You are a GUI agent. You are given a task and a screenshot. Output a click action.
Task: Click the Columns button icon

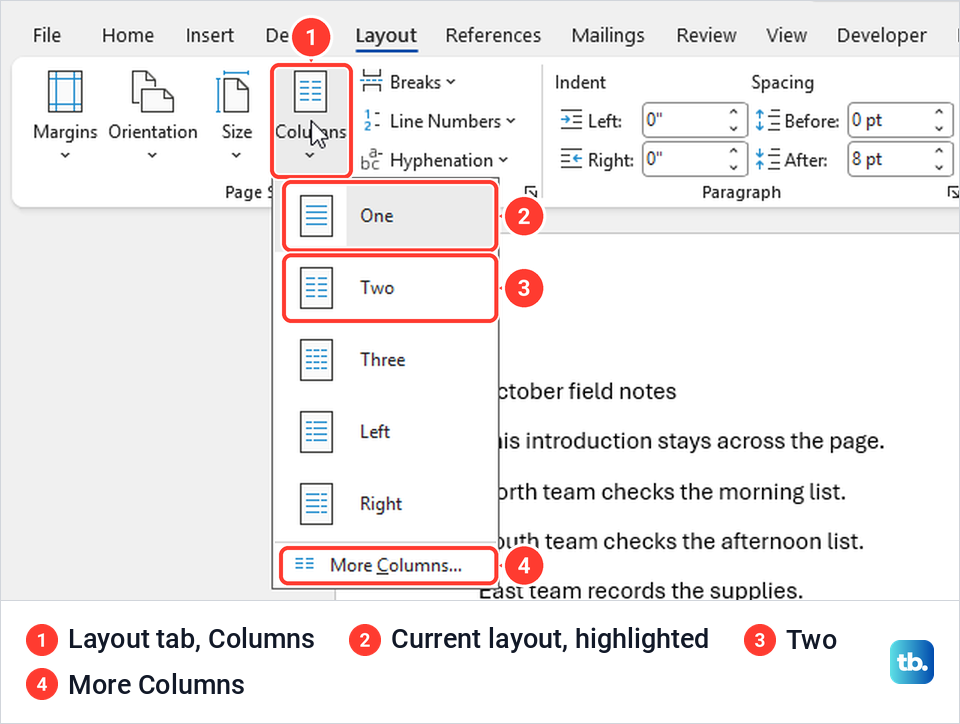[310, 91]
